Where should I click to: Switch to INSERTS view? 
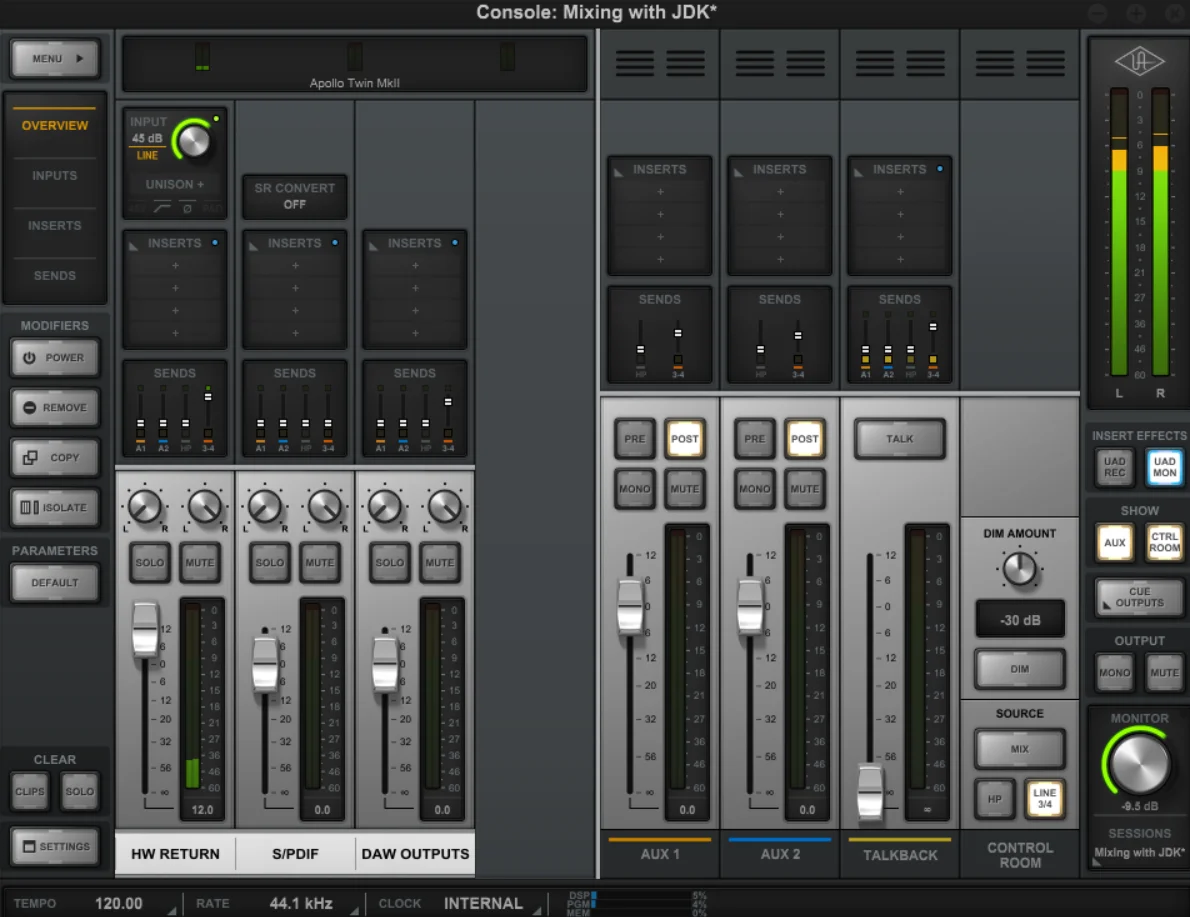(55, 225)
